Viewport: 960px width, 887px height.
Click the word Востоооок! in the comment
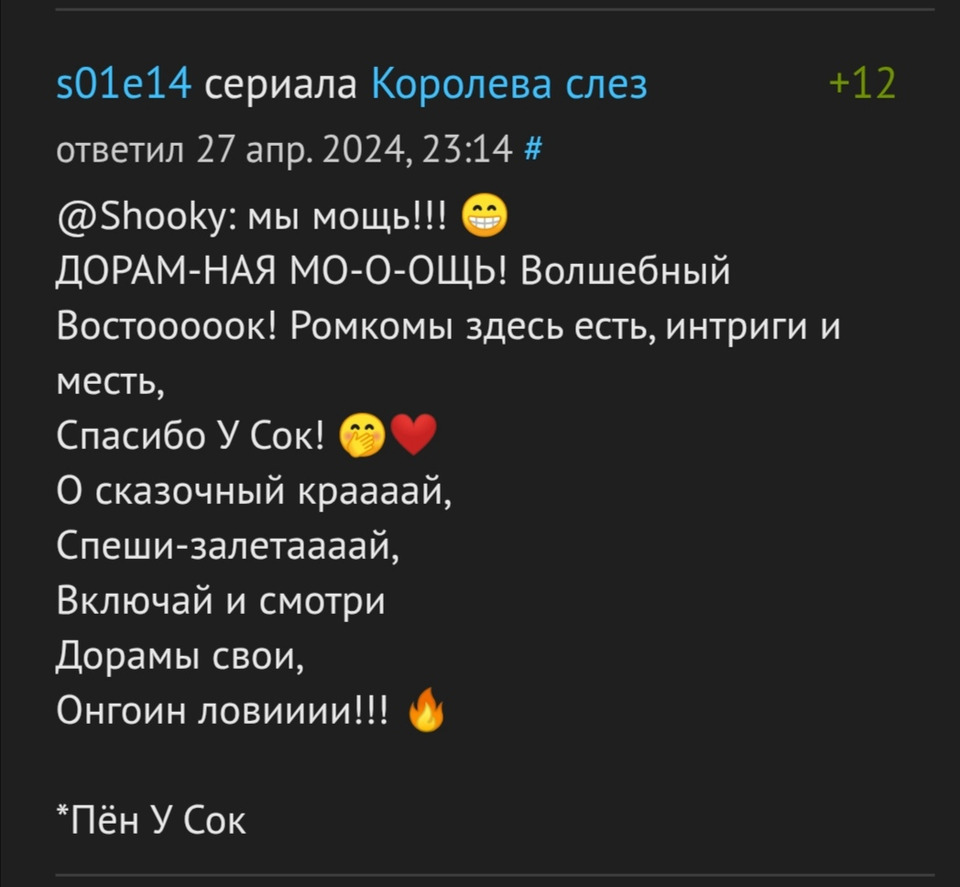[166, 326]
